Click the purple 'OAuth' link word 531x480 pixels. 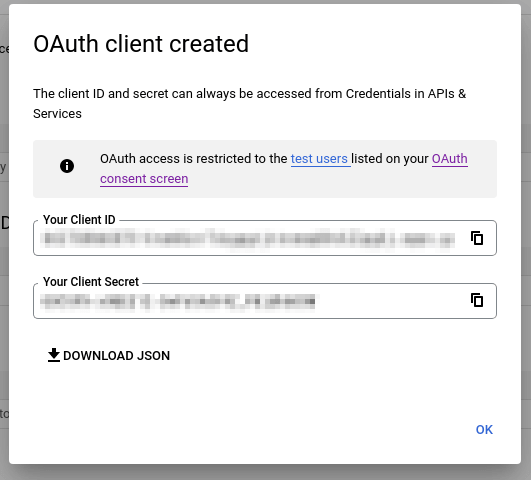pyautogui.click(x=450, y=159)
